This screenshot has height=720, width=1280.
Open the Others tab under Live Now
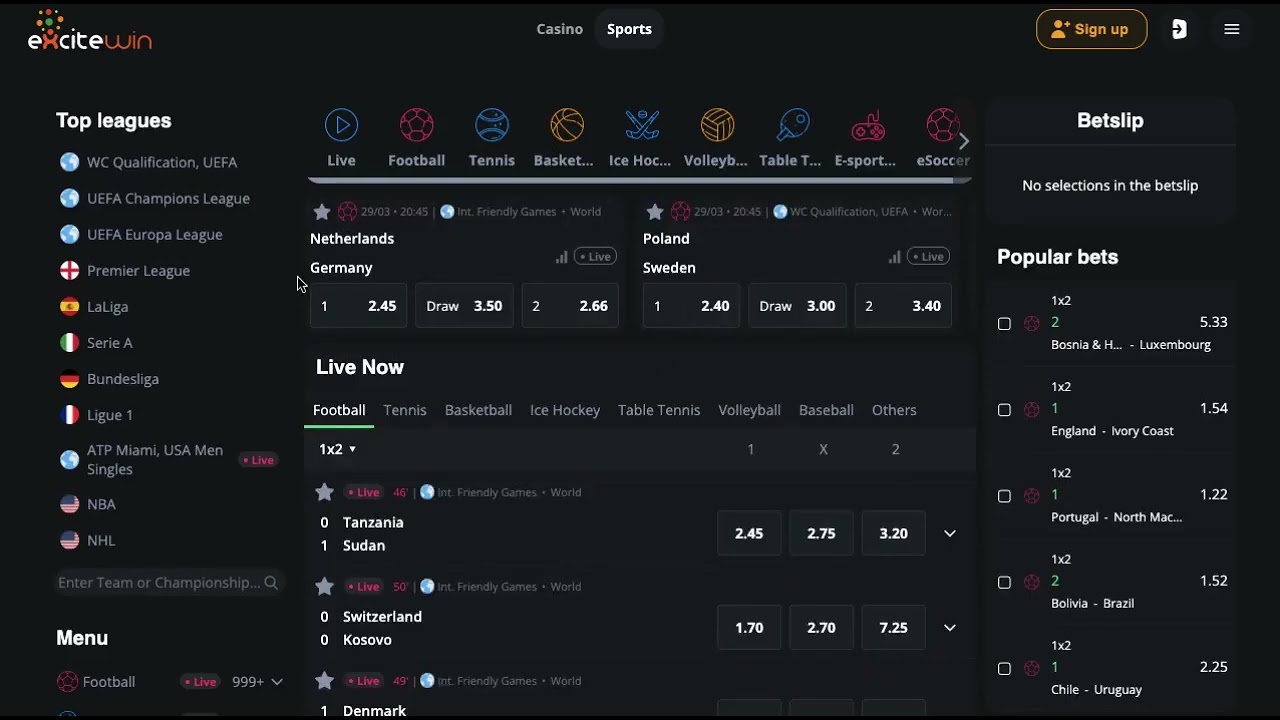point(894,410)
